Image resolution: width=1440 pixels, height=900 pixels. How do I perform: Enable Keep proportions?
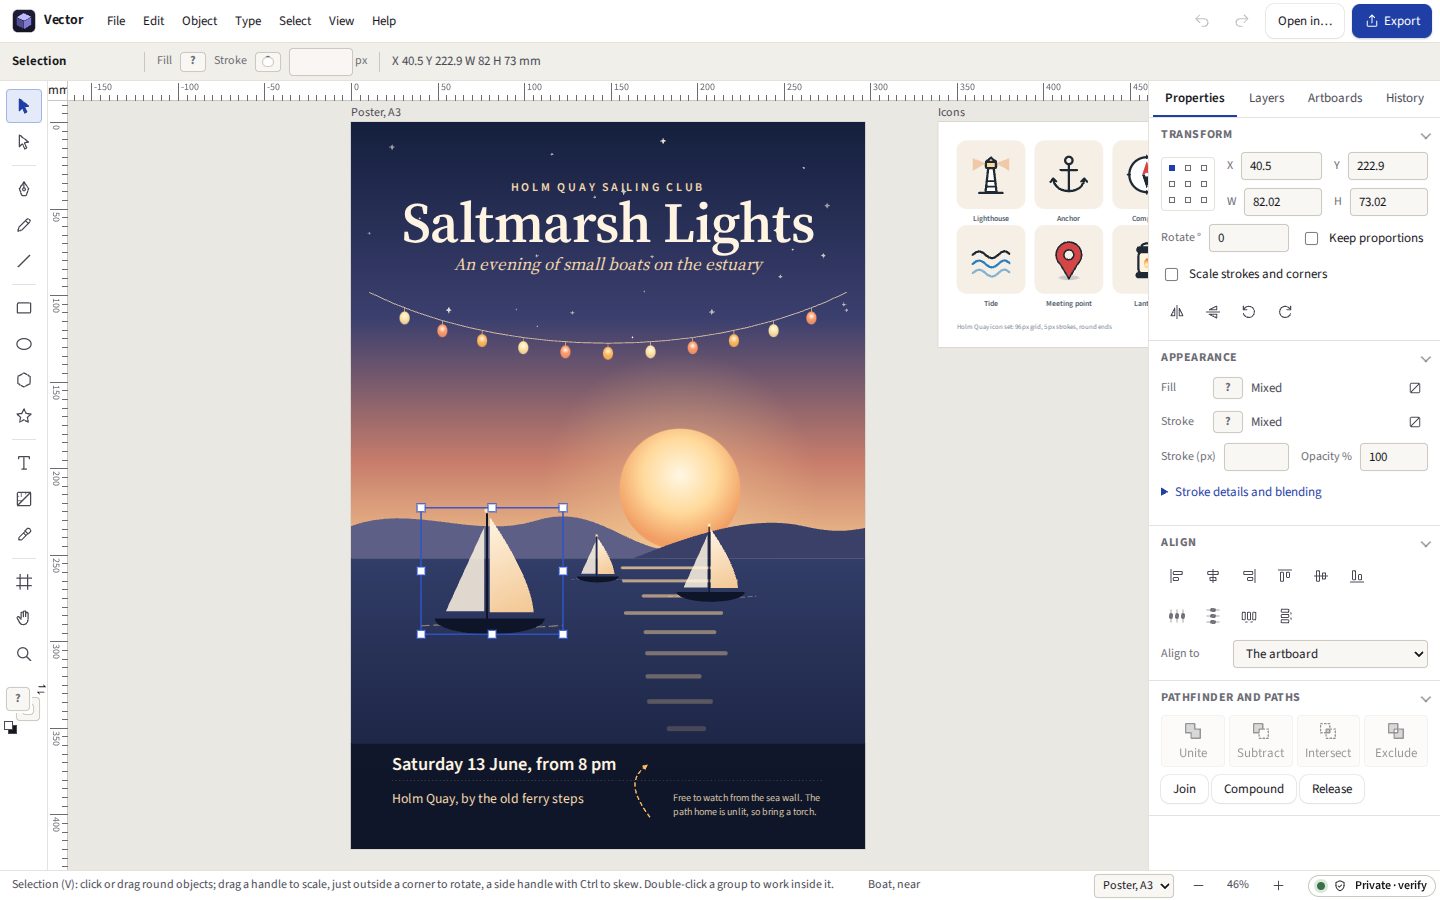(x=1312, y=238)
